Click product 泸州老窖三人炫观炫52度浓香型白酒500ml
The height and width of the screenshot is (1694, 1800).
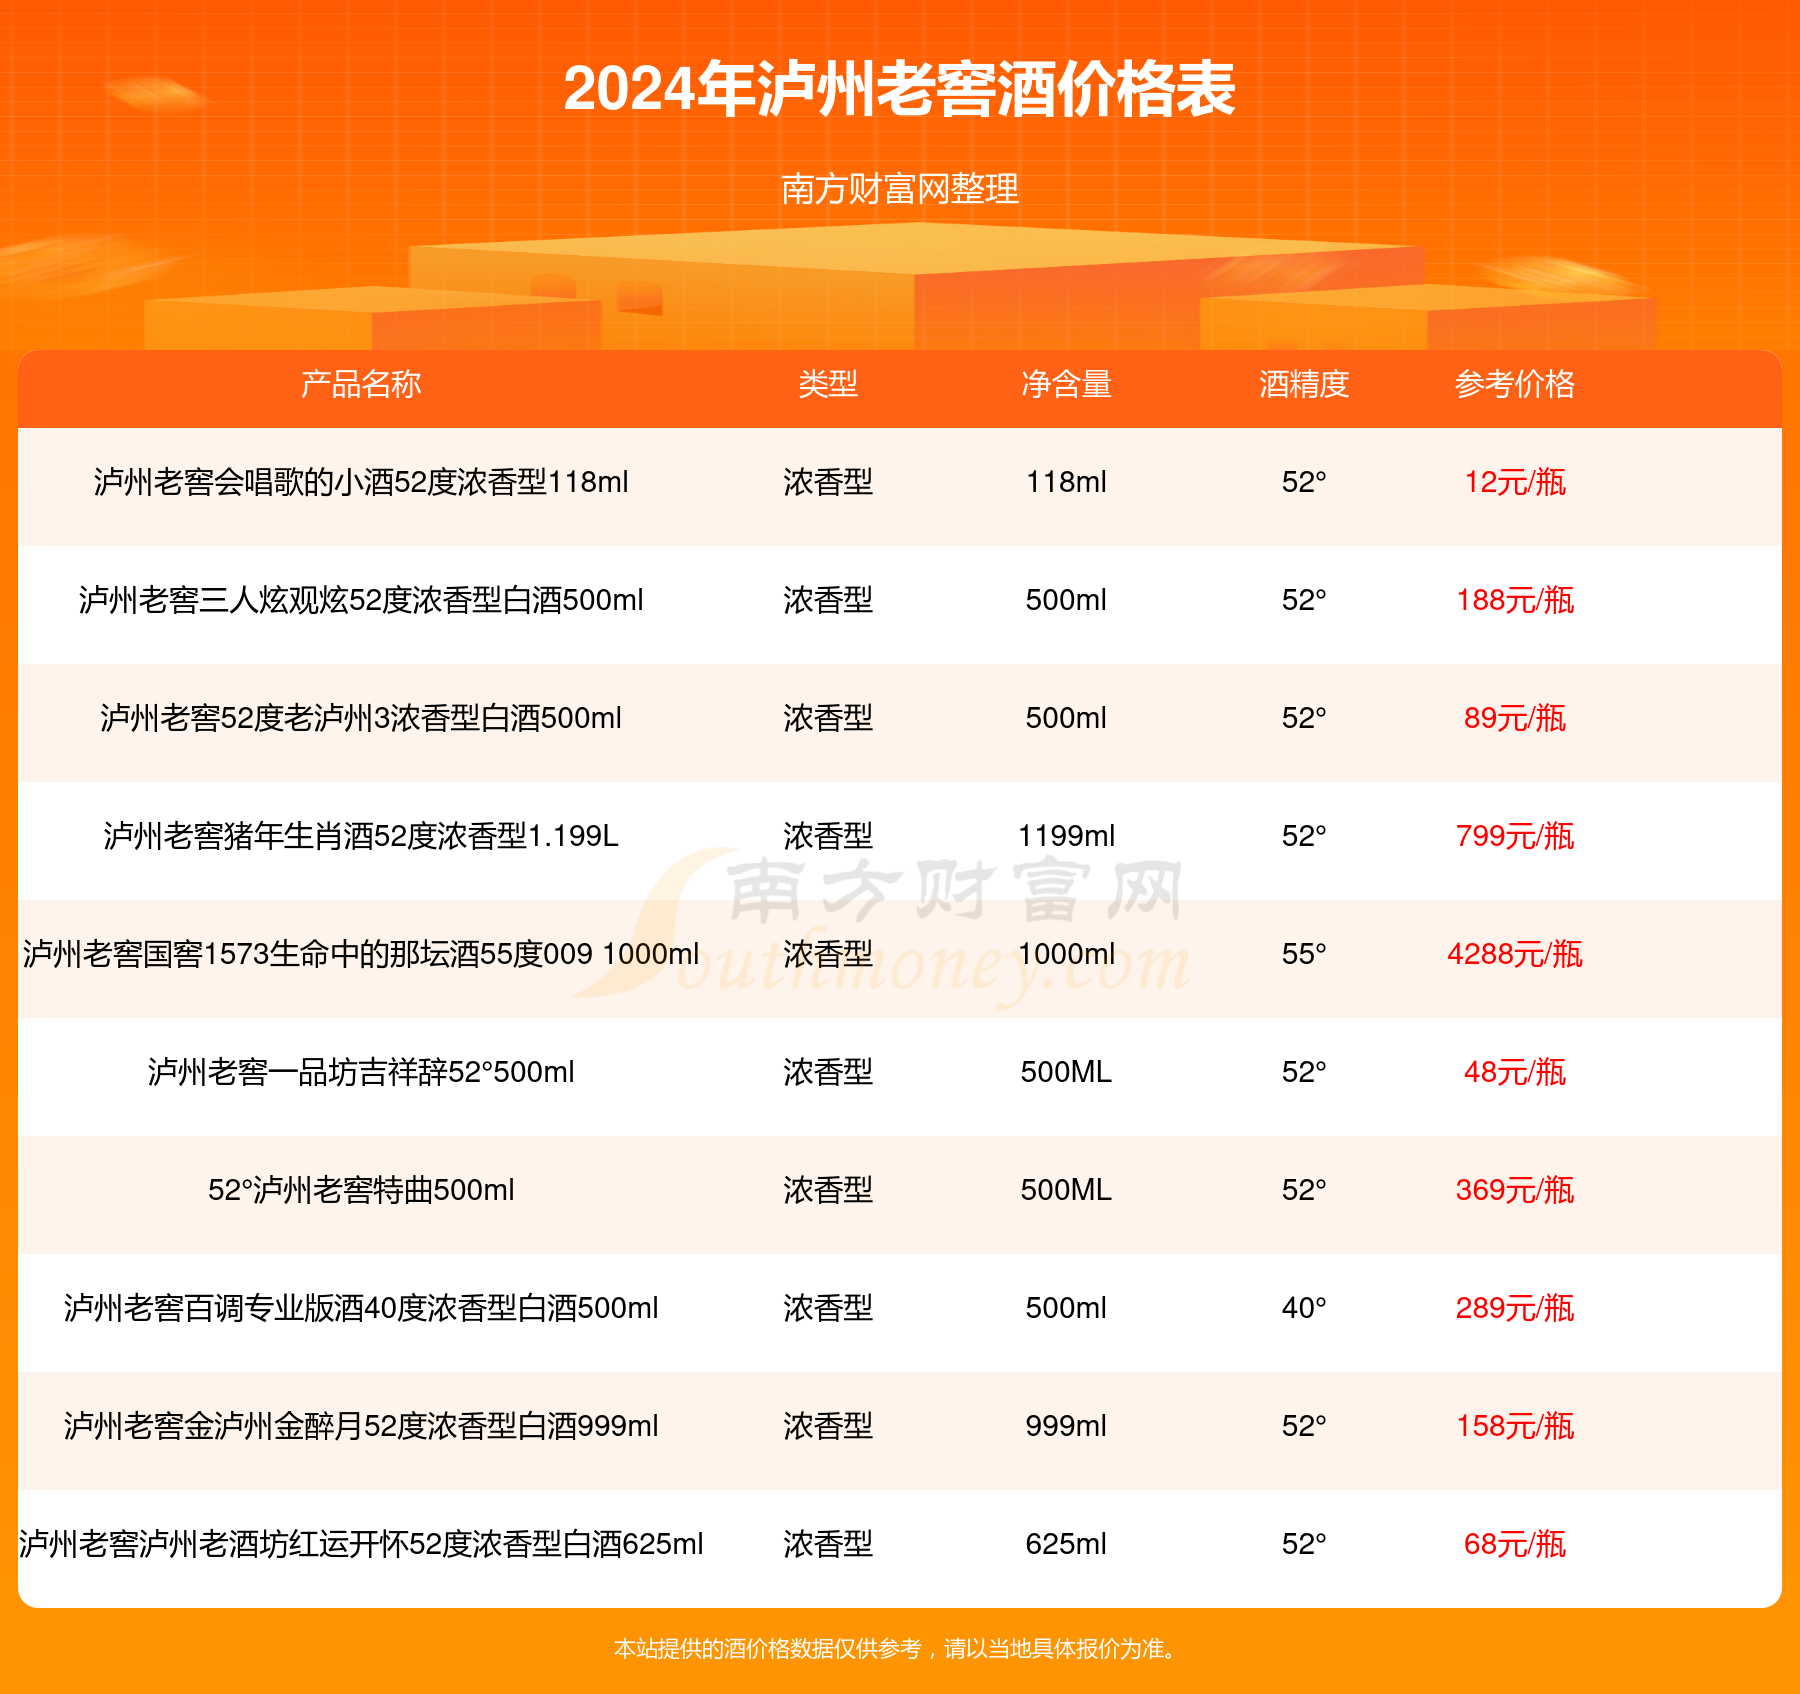tap(361, 600)
